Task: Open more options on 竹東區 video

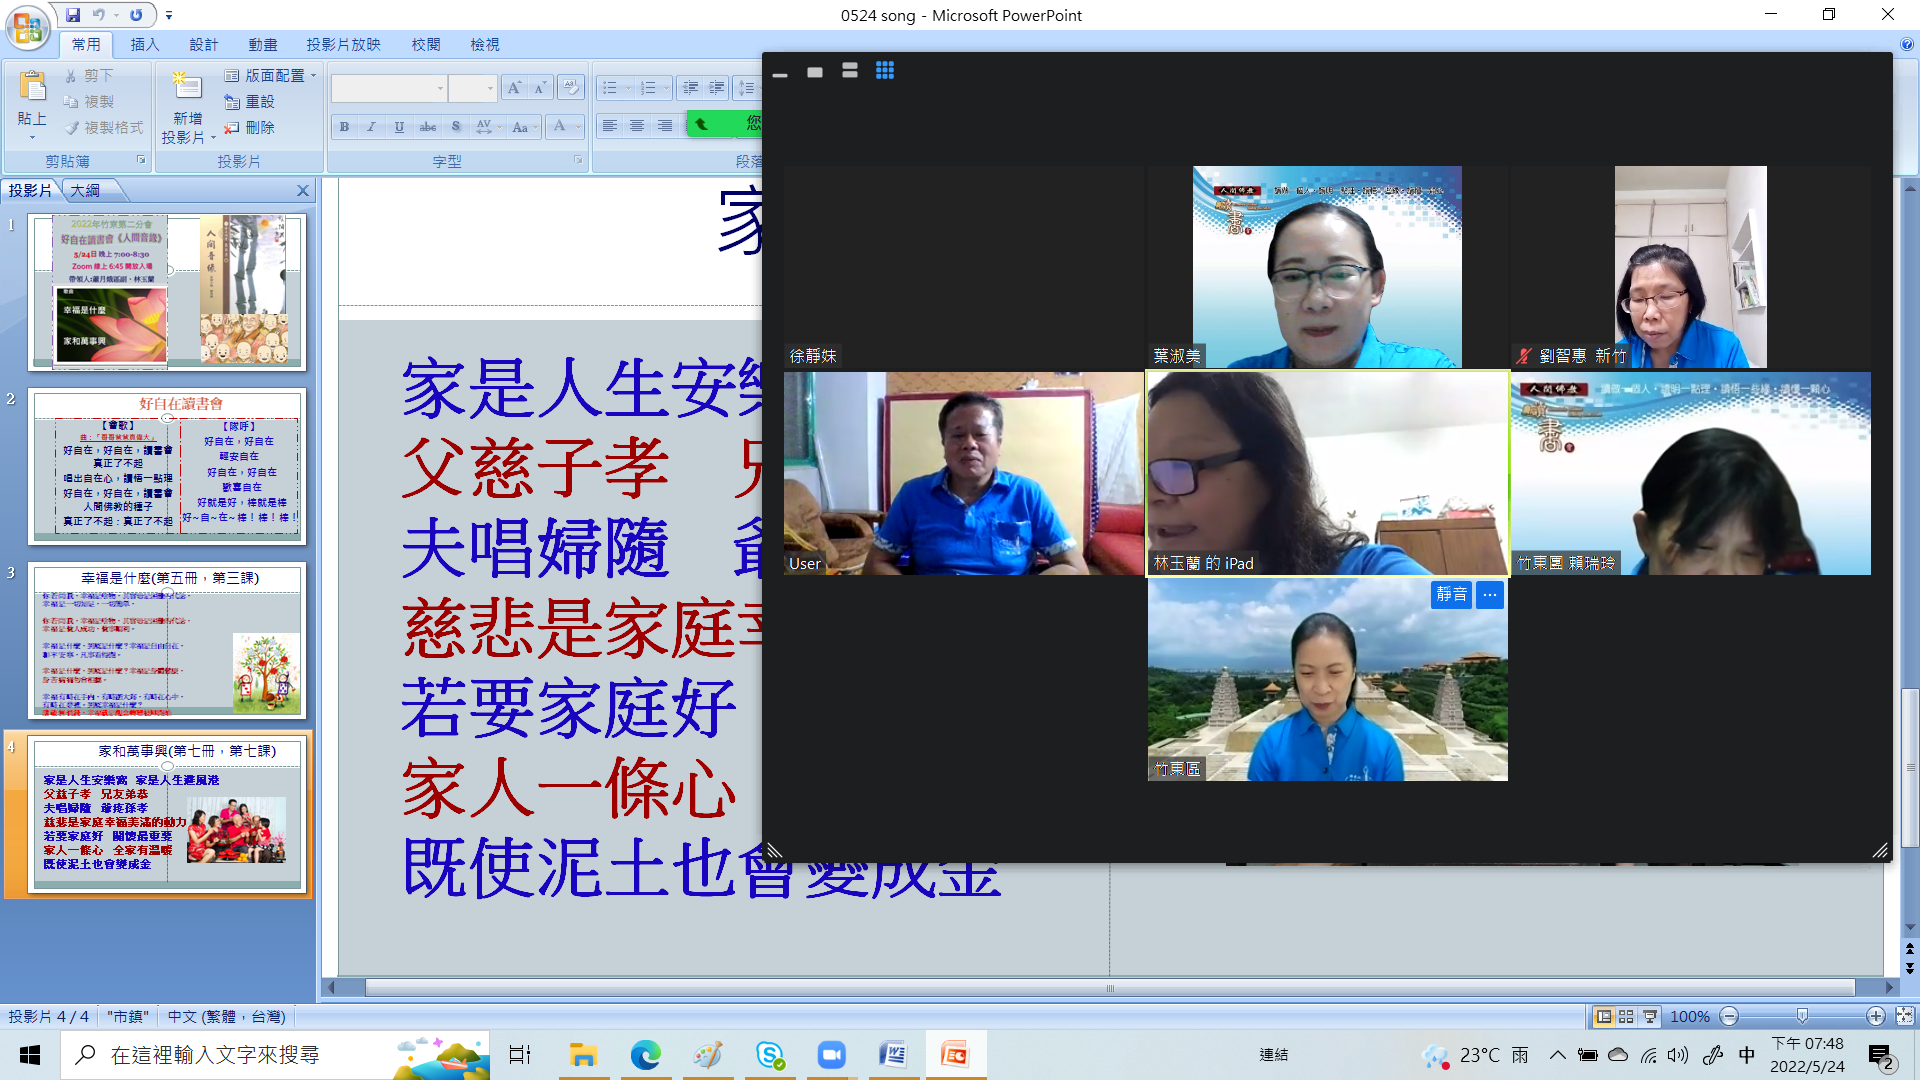Action: point(1490,595)
